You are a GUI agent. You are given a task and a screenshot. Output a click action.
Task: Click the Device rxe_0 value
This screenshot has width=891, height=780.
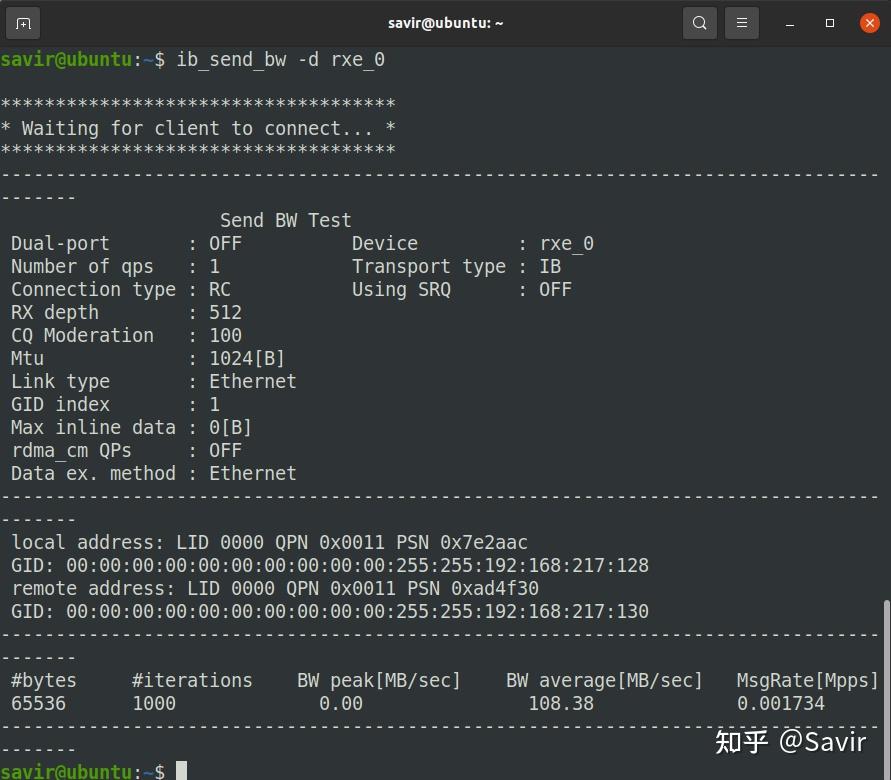click(566, 244)
